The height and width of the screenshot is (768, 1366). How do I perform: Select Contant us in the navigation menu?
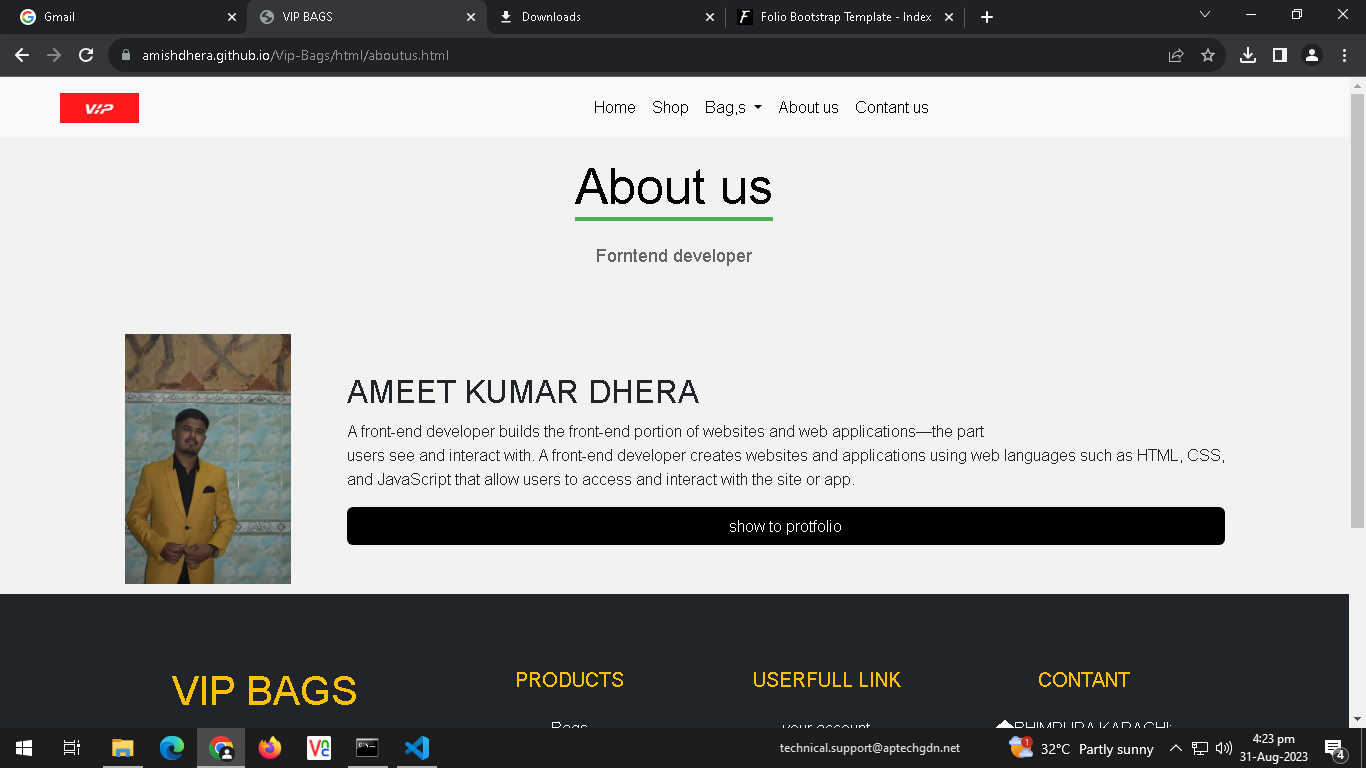(891, 107)
